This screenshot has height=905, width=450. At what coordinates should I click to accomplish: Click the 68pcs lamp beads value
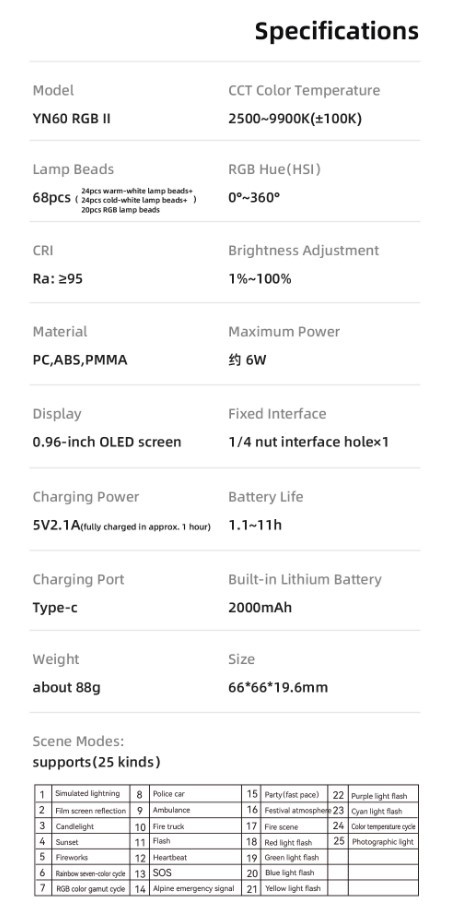pyautogui.click(x=51, y=198)
